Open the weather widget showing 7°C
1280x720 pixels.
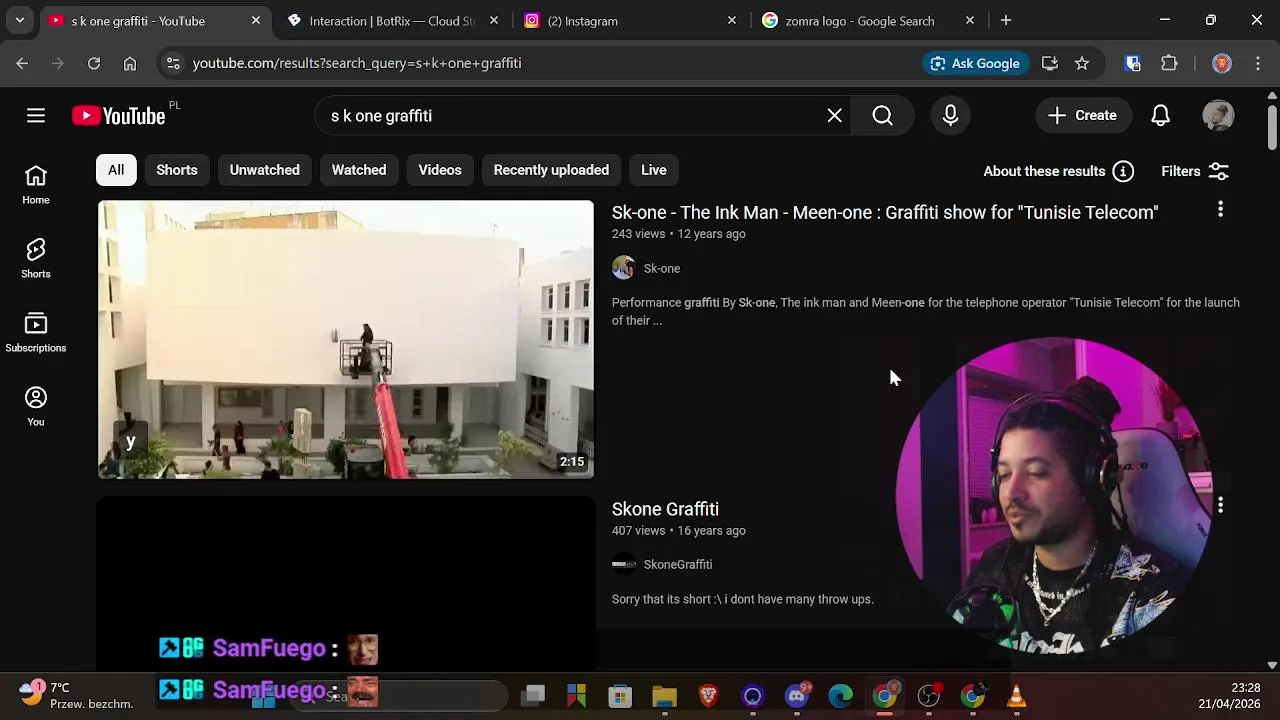tap(78, 696)
